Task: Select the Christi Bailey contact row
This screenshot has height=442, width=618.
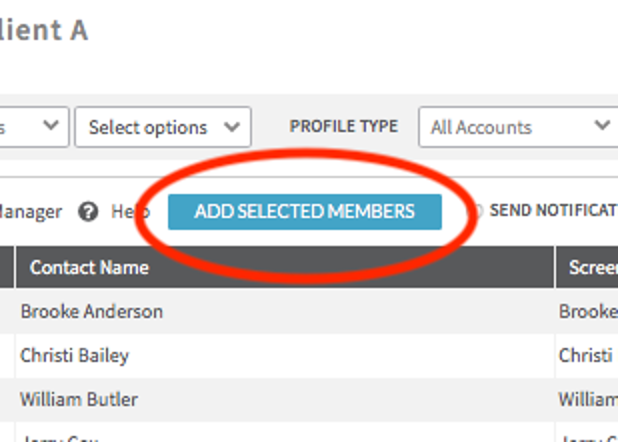Action: pos(285,356)
